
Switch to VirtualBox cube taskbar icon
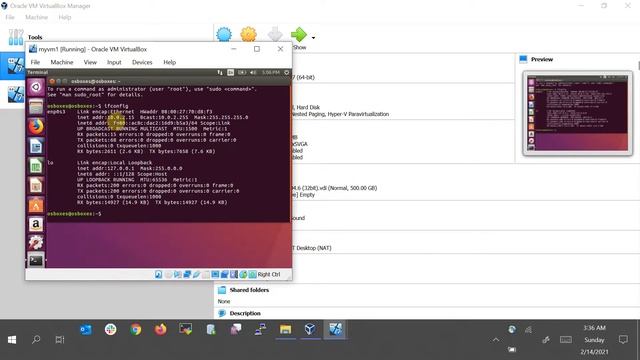[x=310, y=329]
